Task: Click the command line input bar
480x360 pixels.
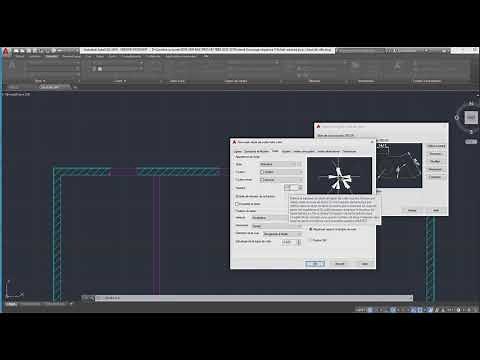Action: click(253, 298)
